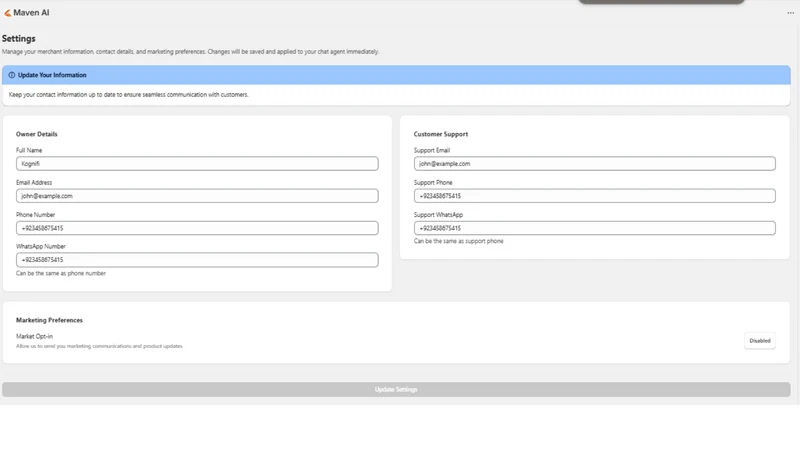Toggle the Market Opt-in Disabled button
800x450 pixels.
point(760,341)
